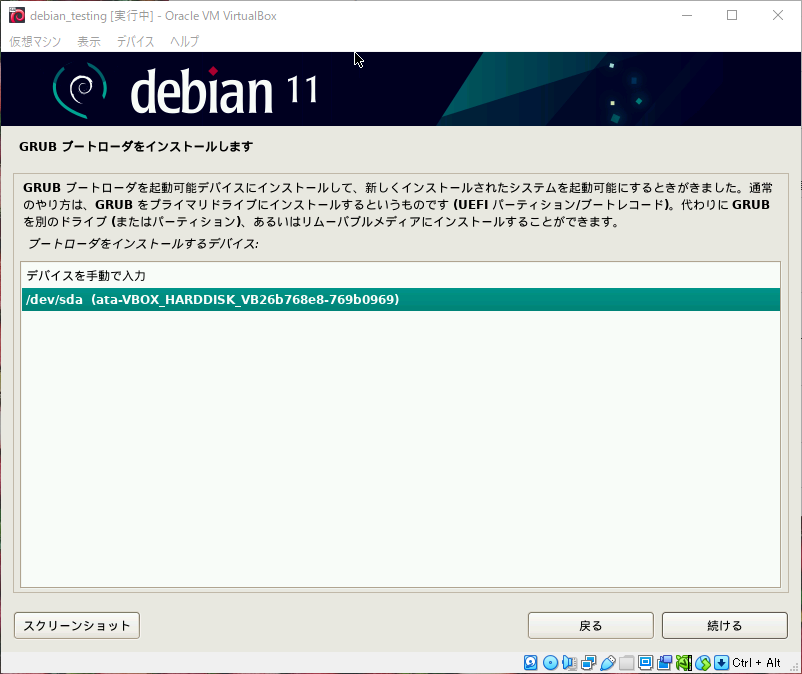Click the display status icon
Screen dimensions: 802x674
[x=645, y=663]
